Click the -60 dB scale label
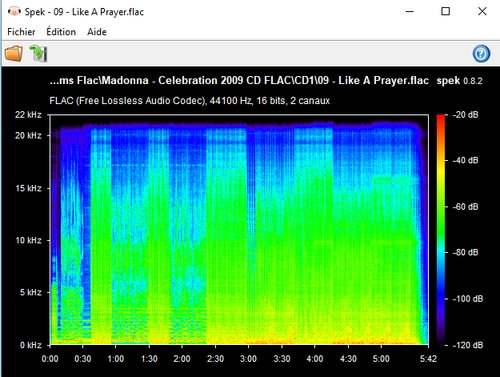Screen dimensions: 500x377 click(466, 207)
